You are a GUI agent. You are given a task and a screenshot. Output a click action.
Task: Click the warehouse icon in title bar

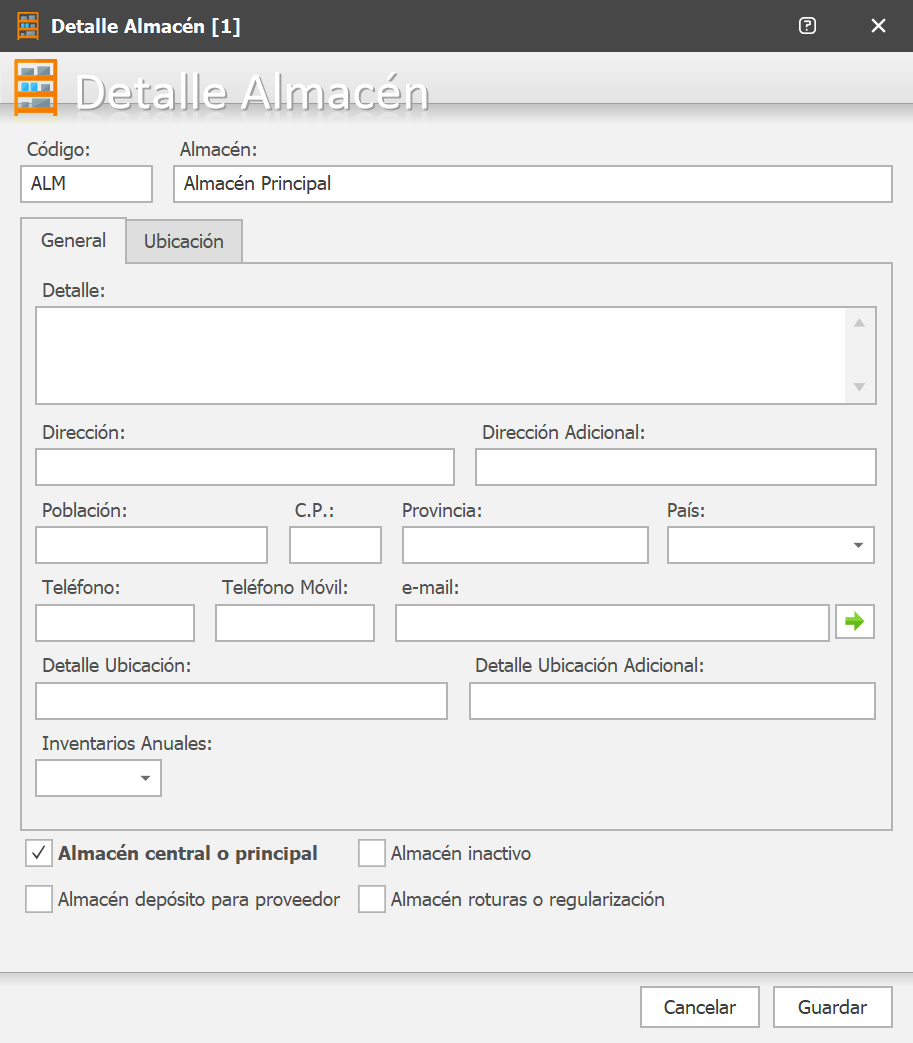click(x=28, y=26)
